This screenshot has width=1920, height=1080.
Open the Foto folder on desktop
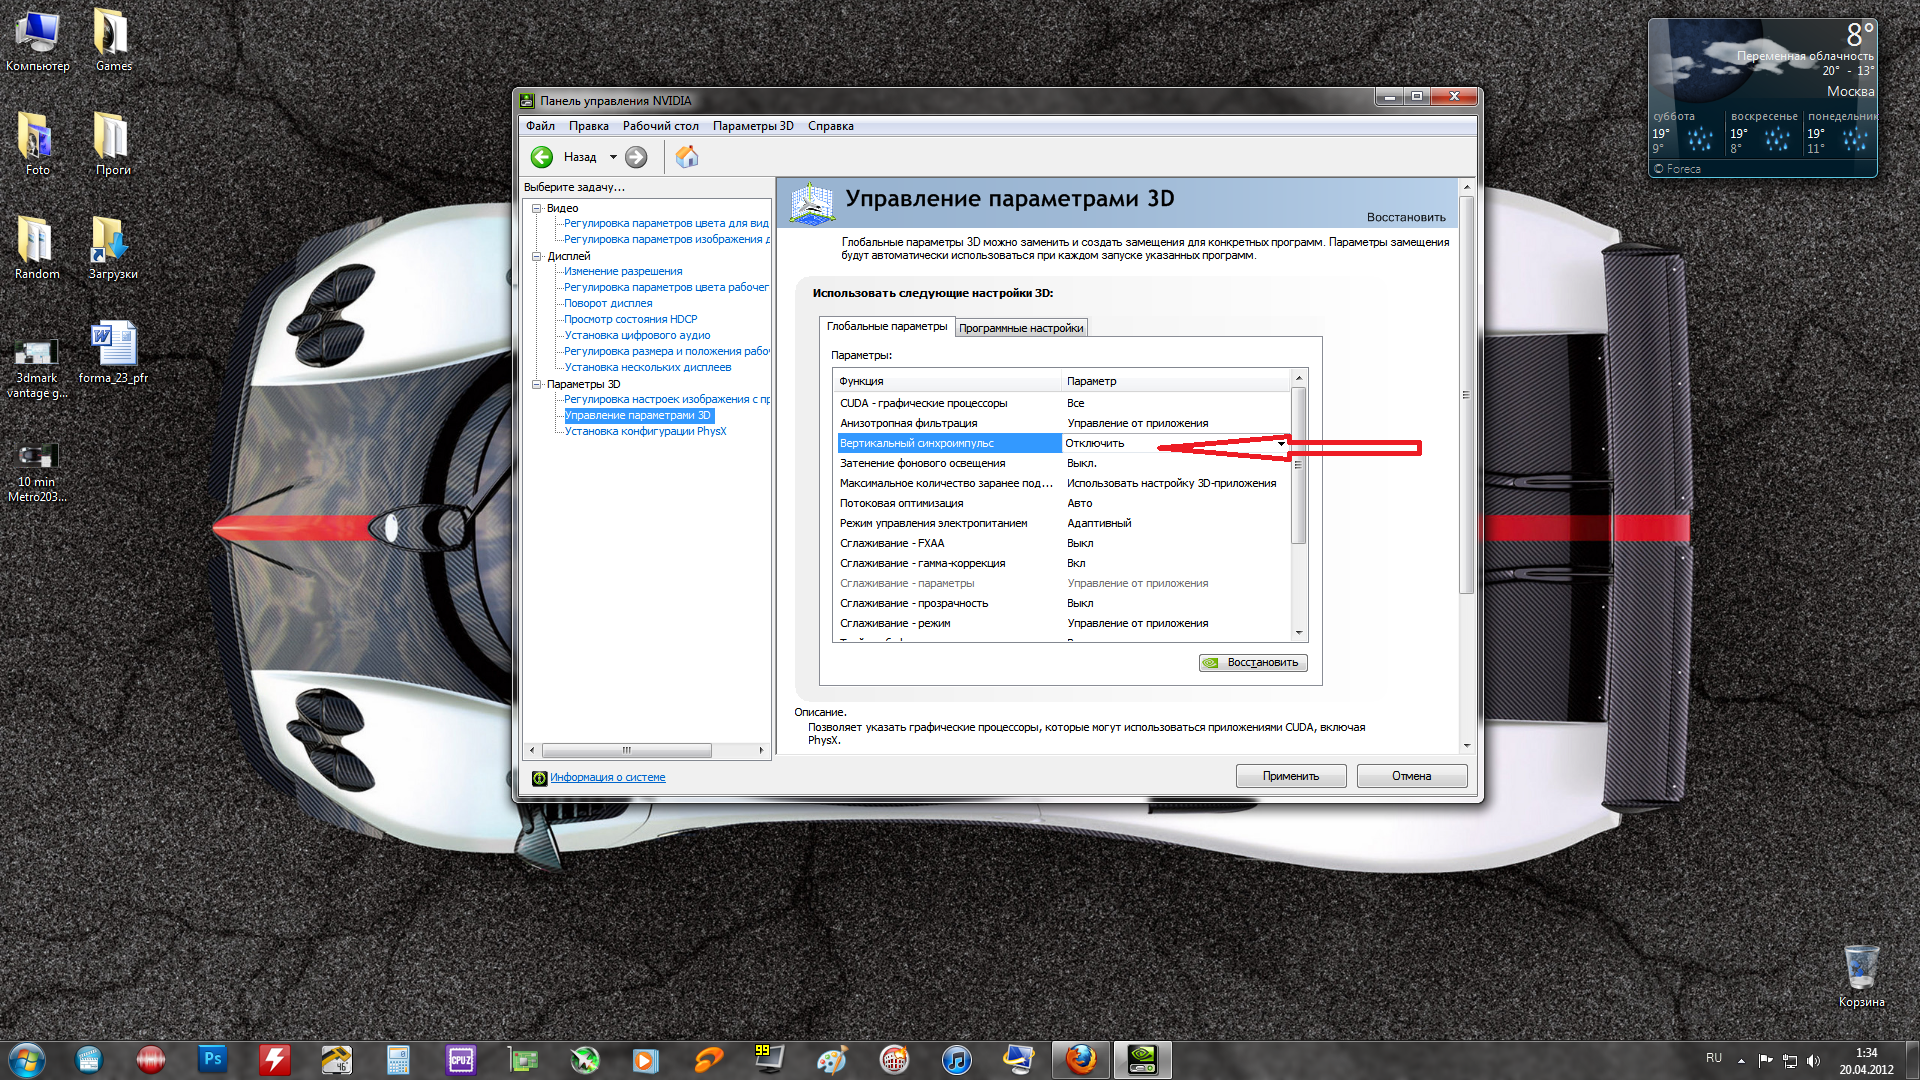[x=37, y=144]
